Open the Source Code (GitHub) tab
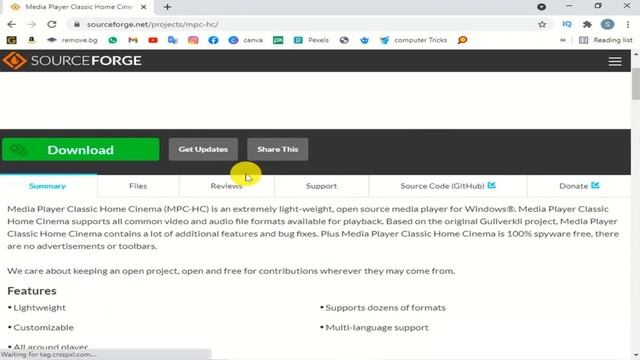 pos(448,186)
